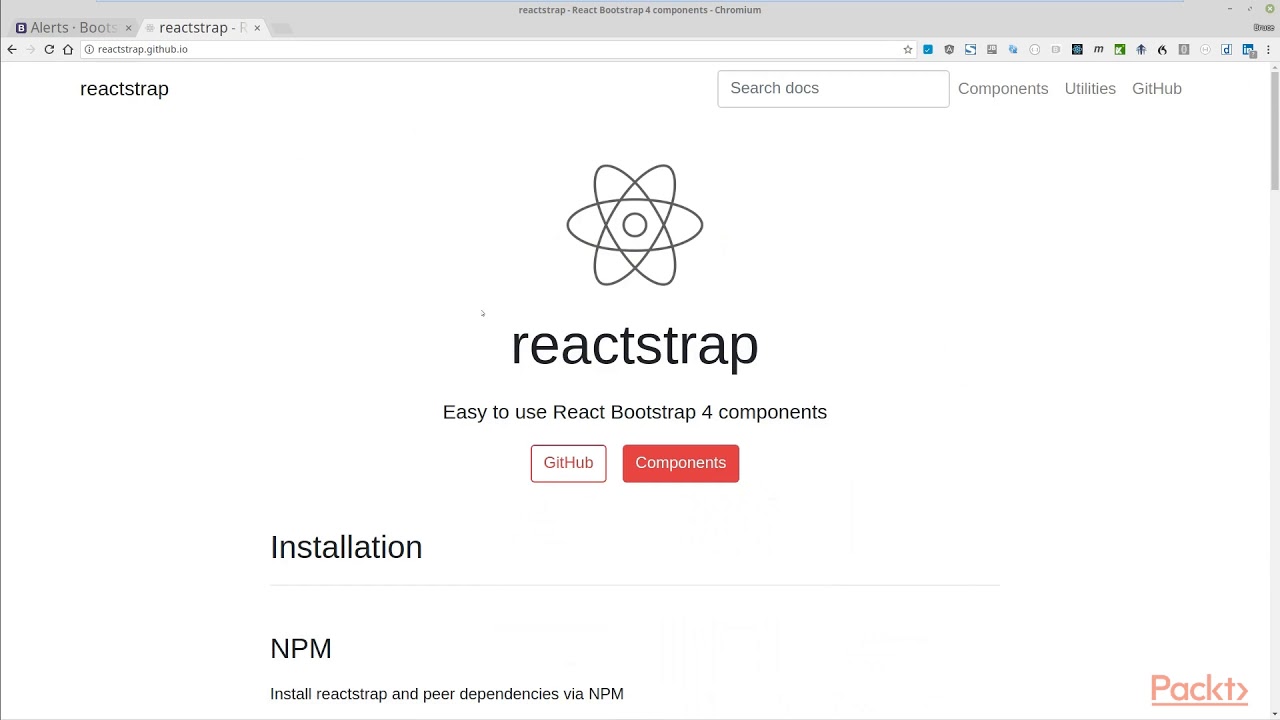This screenshot has height=720, width=1280.
Task: Click the faded circular H extension icon
Action: (x=1205, y=49)
